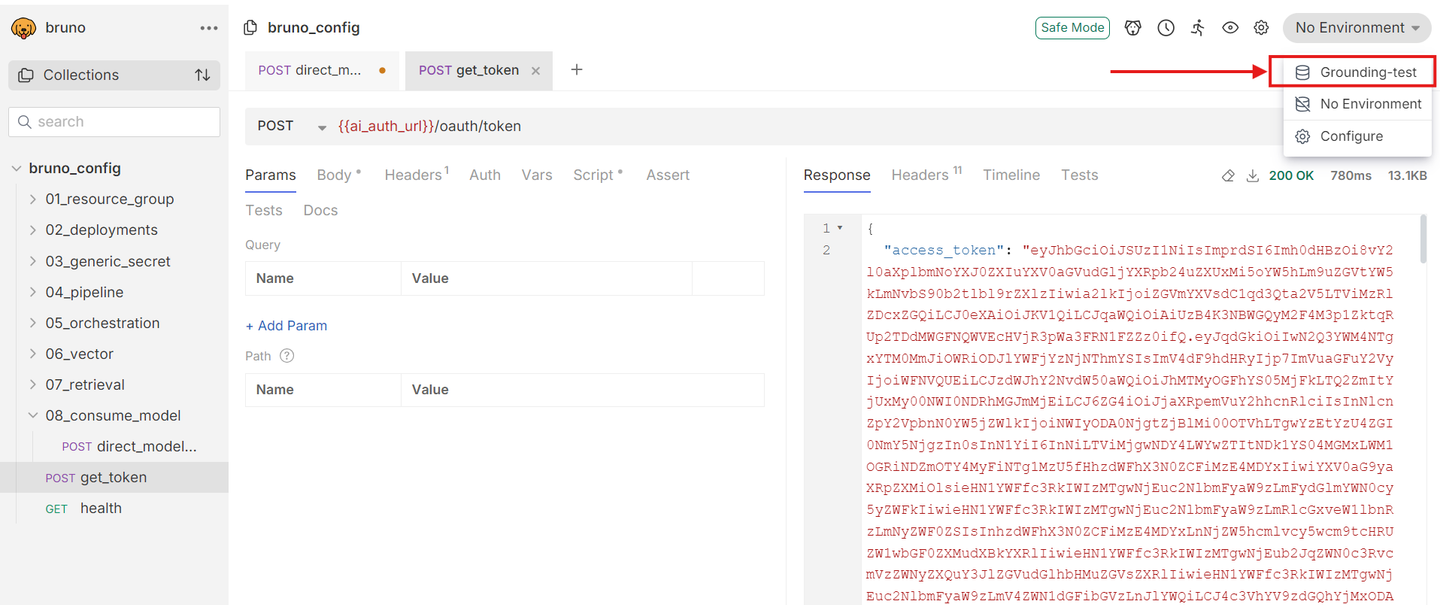The height and width of the screenshot is (605, 1440).
Task: Expand the 05_orchestration folder
Action: click(x=33, y=323)
